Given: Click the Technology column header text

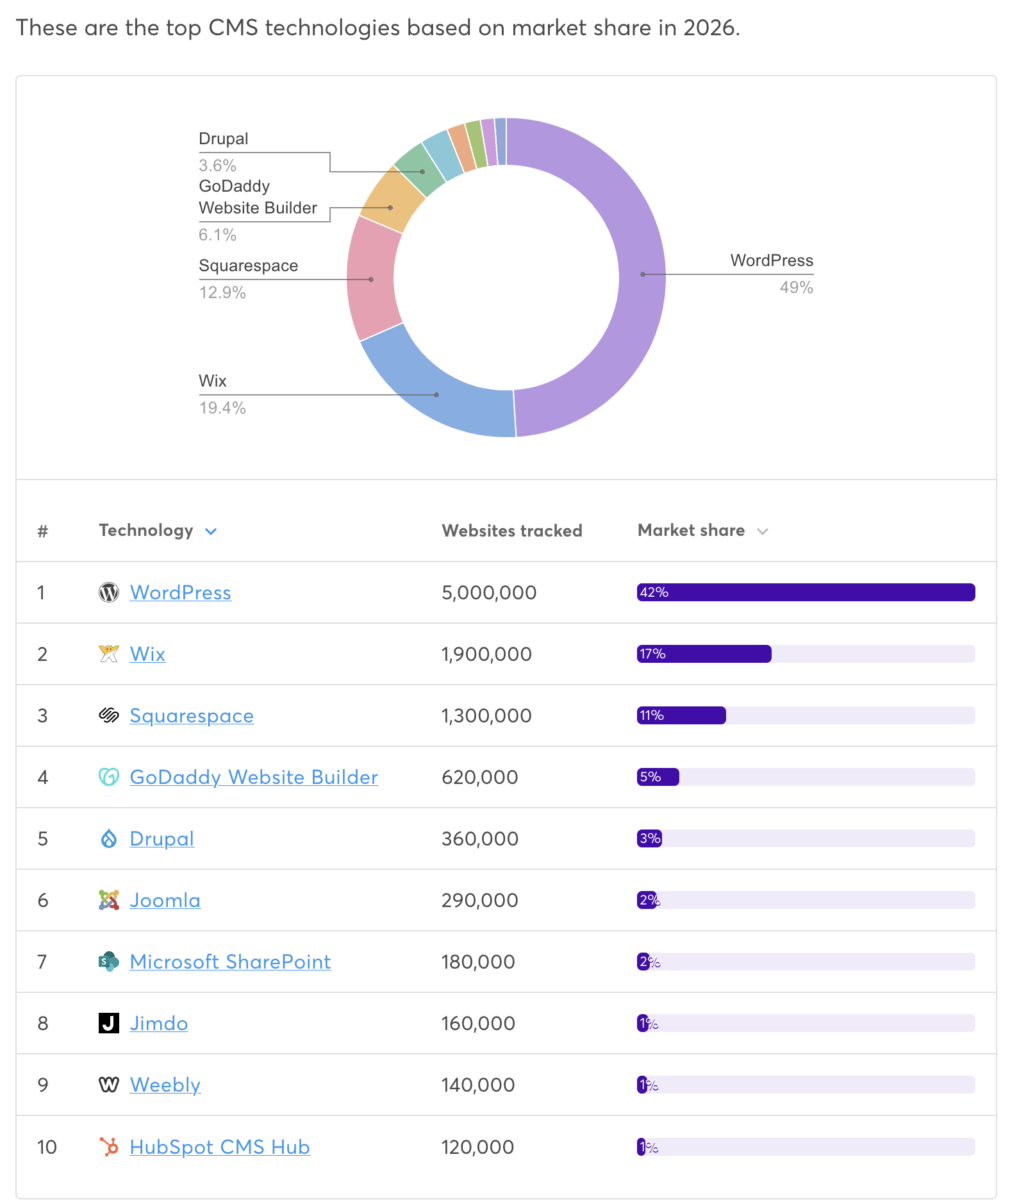Looking at the screenshot, I should tap(146, 530).
